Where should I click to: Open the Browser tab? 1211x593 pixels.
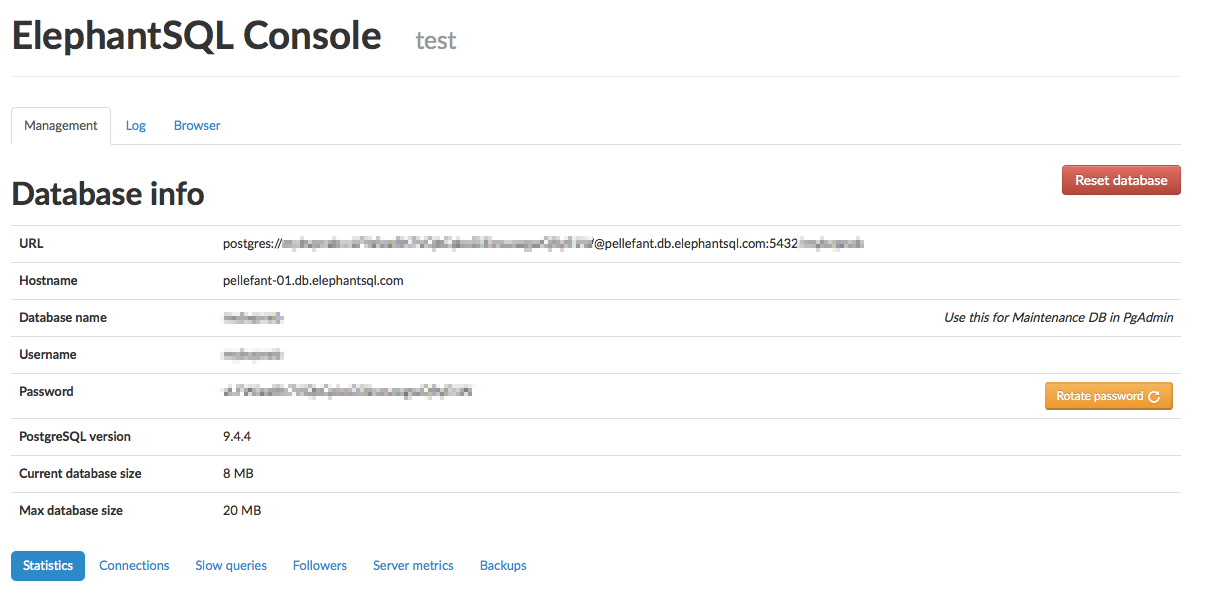coord(196,125)
